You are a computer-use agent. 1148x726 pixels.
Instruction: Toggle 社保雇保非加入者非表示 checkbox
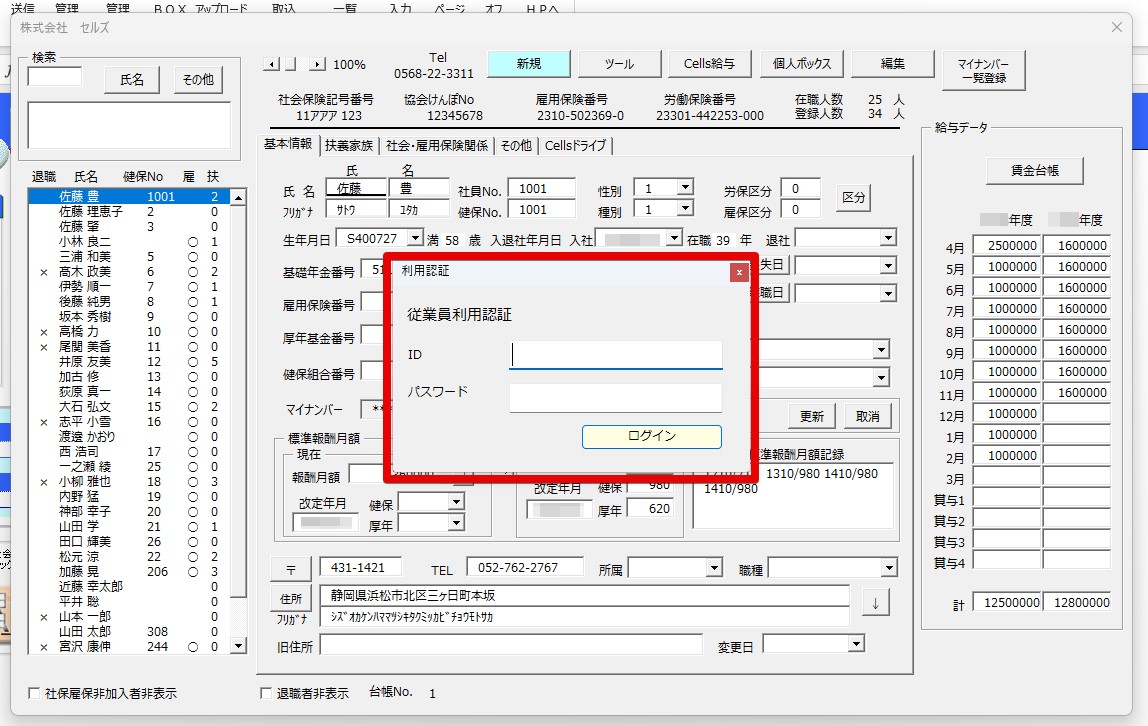34,692
